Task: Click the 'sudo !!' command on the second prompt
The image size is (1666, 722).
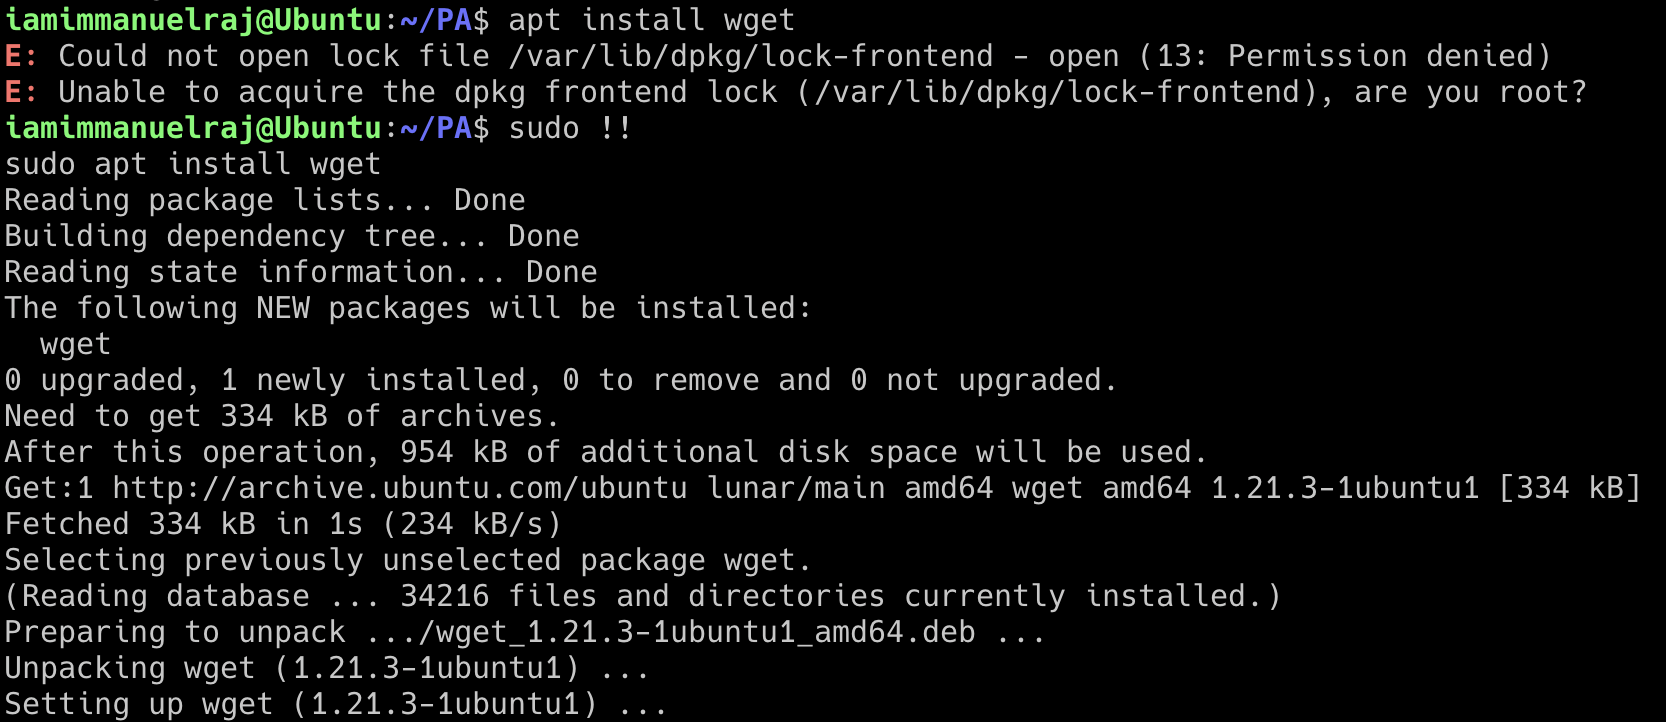Action: coord(570,128)
